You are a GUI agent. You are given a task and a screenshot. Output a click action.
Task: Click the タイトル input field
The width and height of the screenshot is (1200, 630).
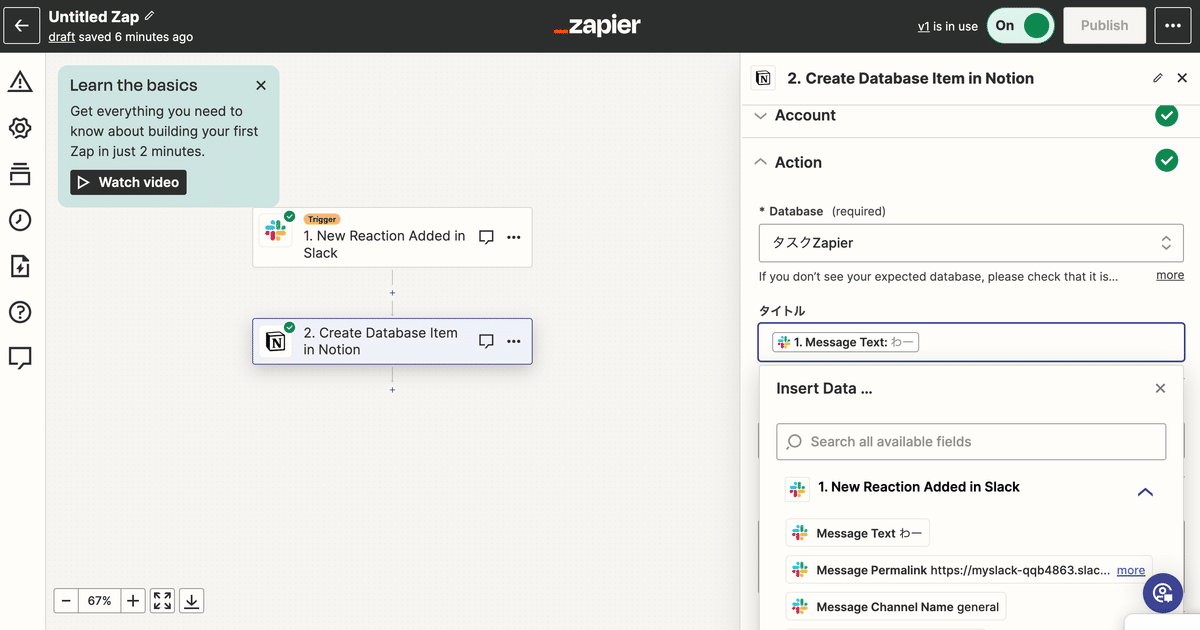click(971, 342)
